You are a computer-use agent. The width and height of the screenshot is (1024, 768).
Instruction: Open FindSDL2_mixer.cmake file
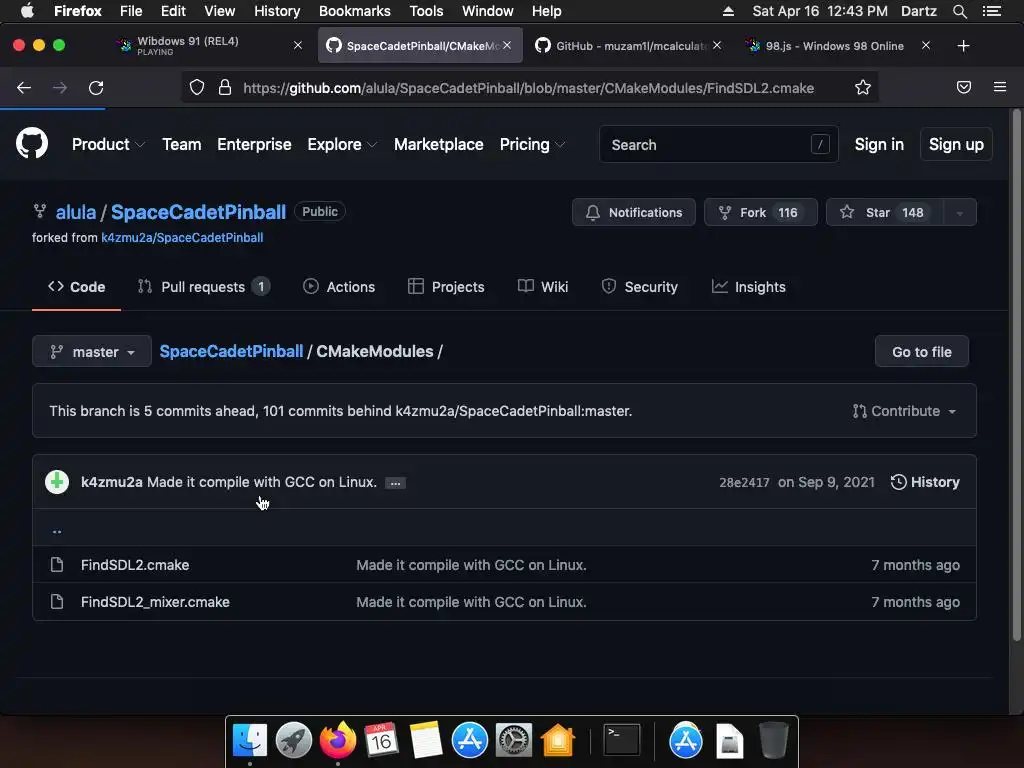click(x=155, y=601)
